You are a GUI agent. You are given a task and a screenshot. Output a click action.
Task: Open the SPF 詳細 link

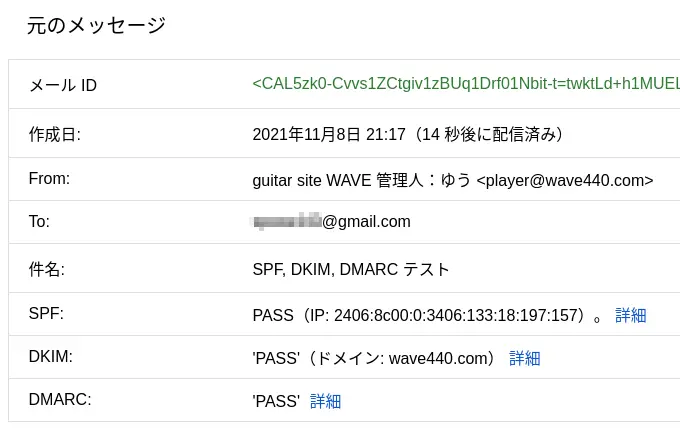631,315
